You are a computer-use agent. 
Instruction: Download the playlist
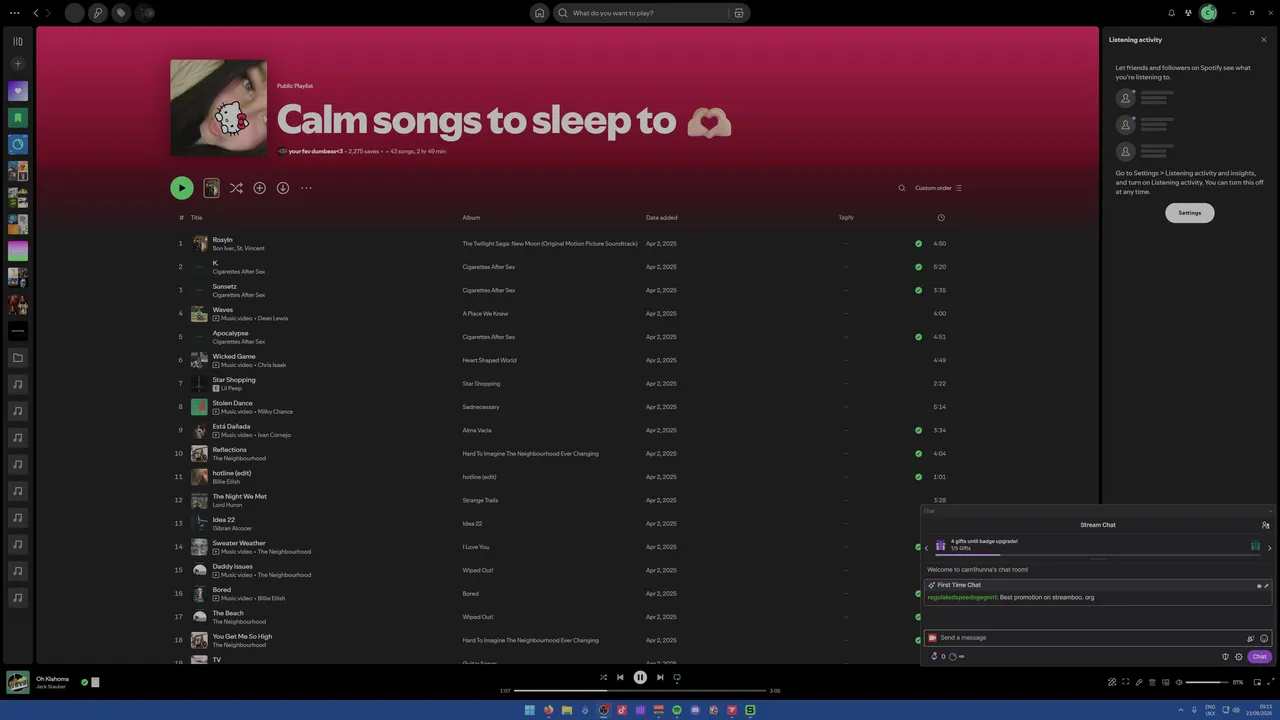283,188
